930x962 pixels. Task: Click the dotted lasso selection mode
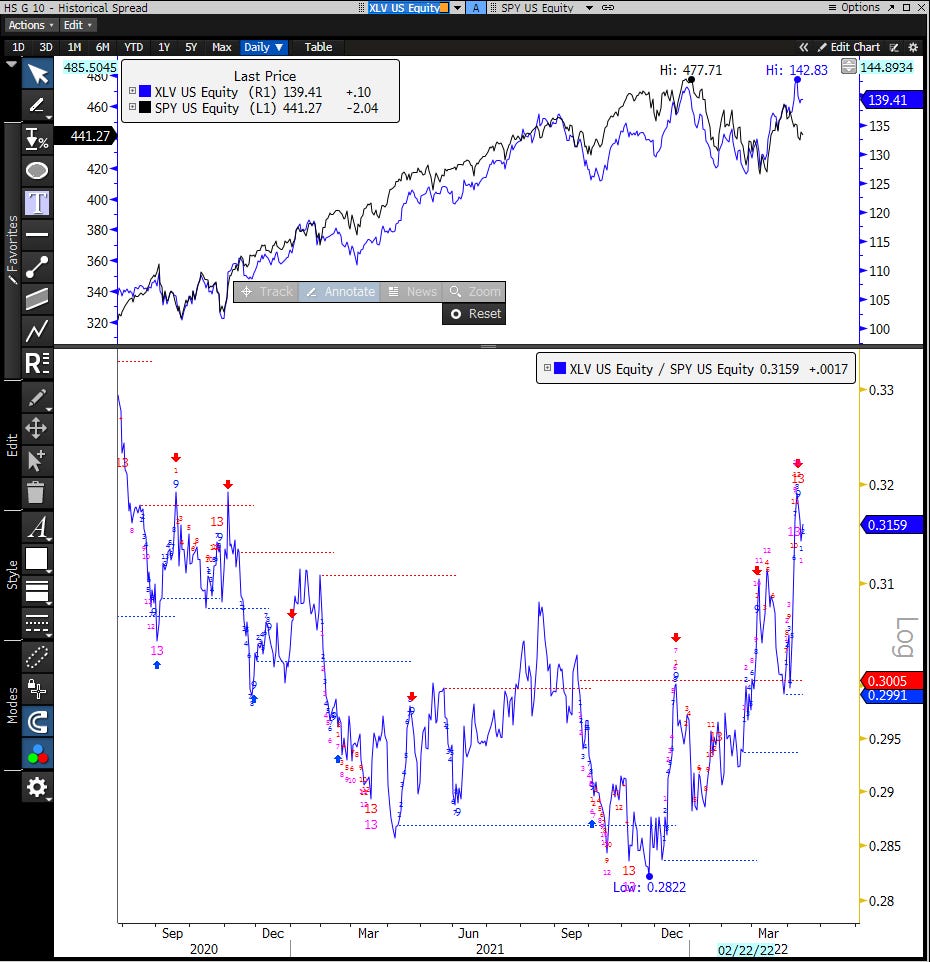tap(37, 657)
